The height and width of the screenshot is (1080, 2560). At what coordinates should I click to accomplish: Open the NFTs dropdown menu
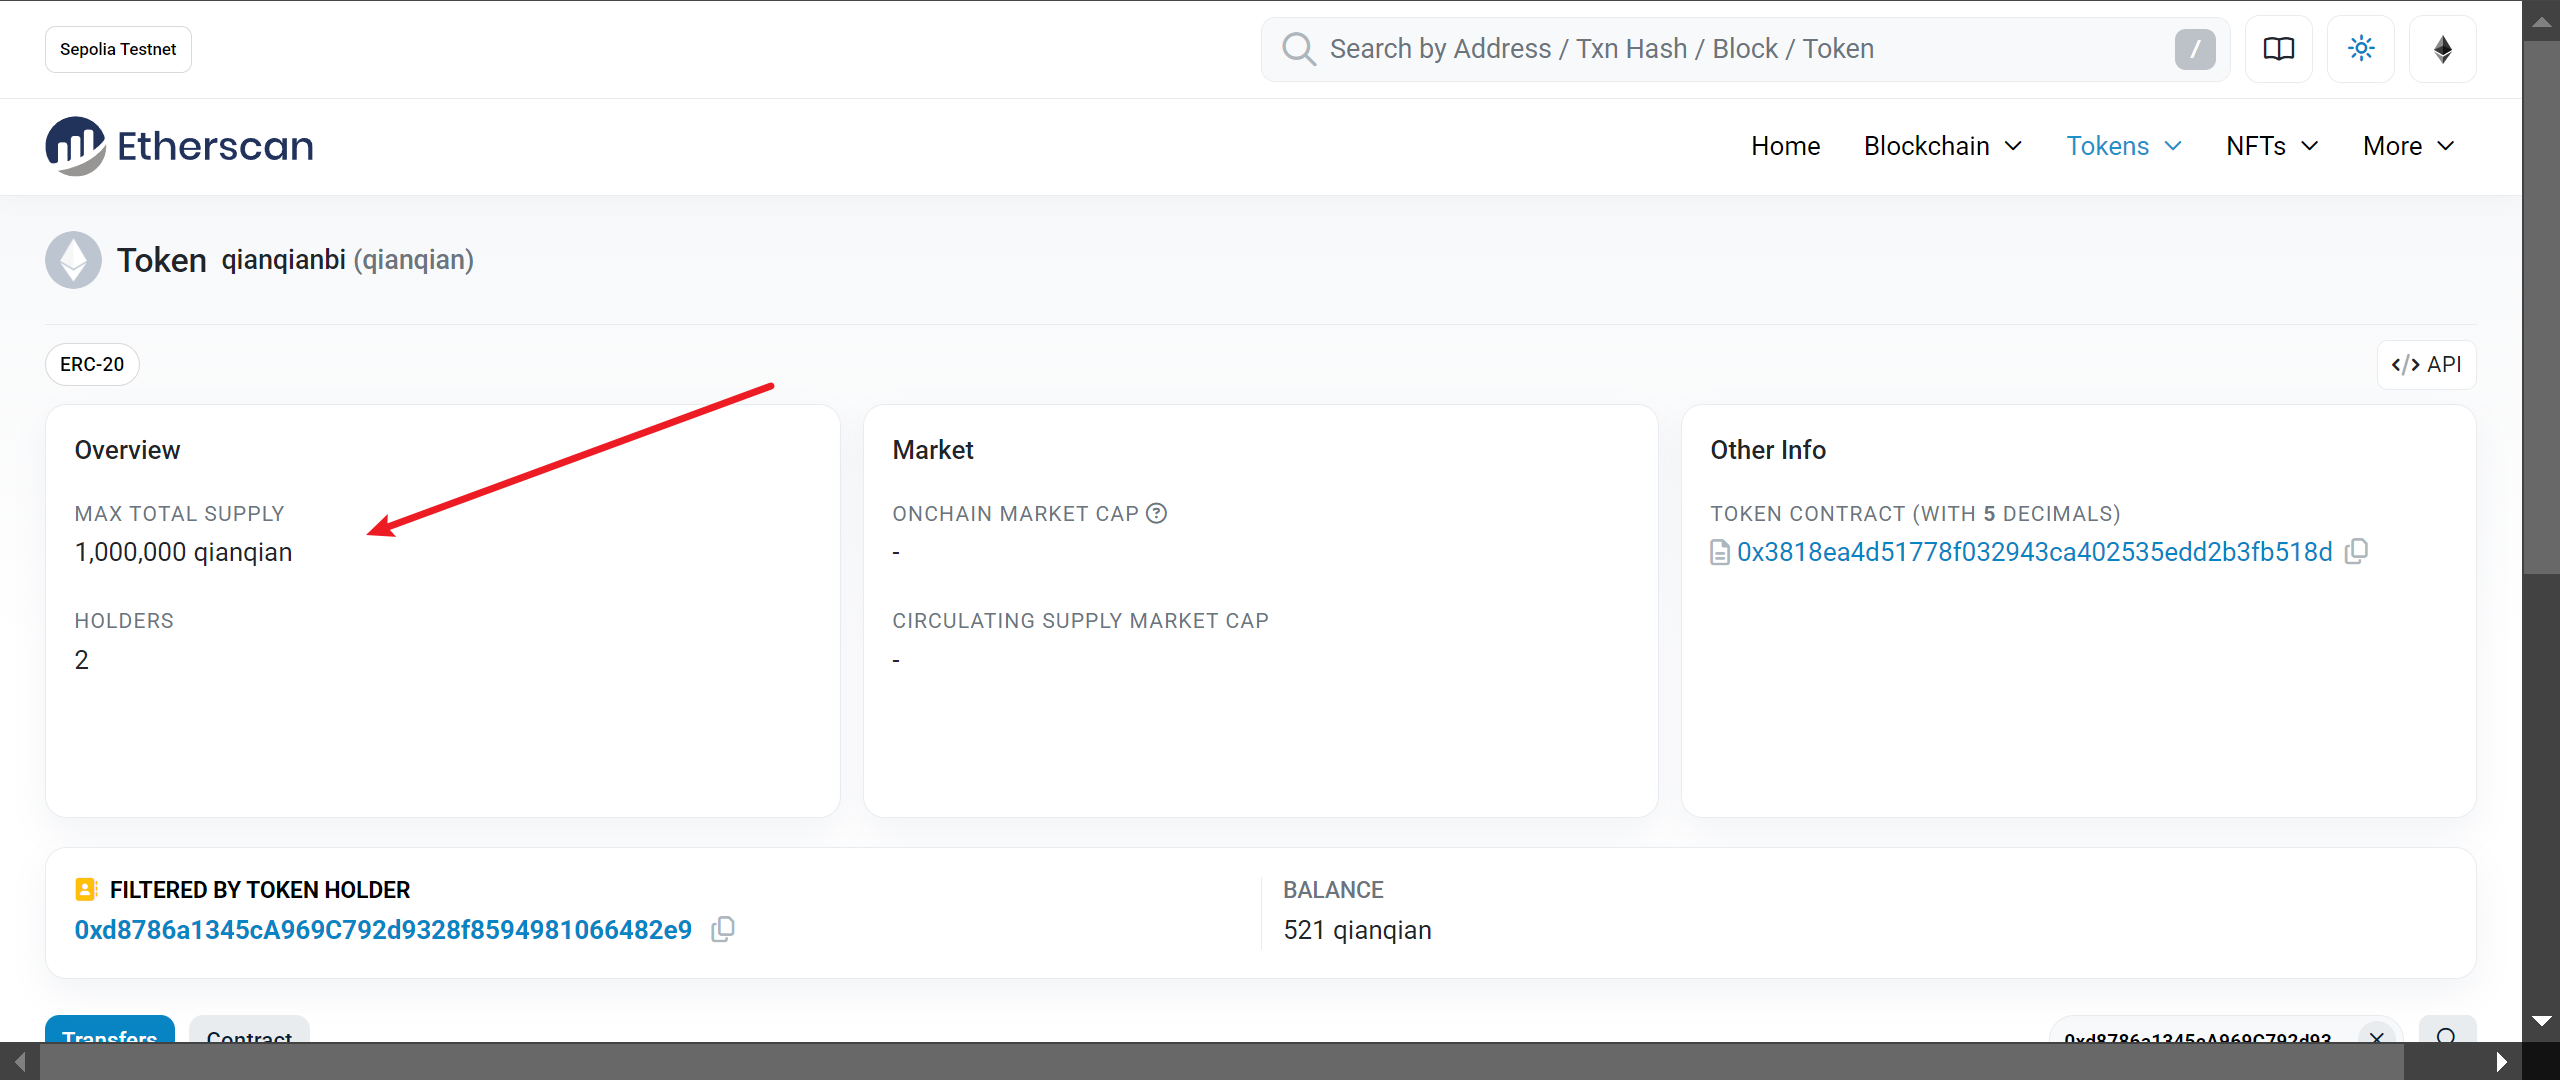click(x=2271, y=146)
